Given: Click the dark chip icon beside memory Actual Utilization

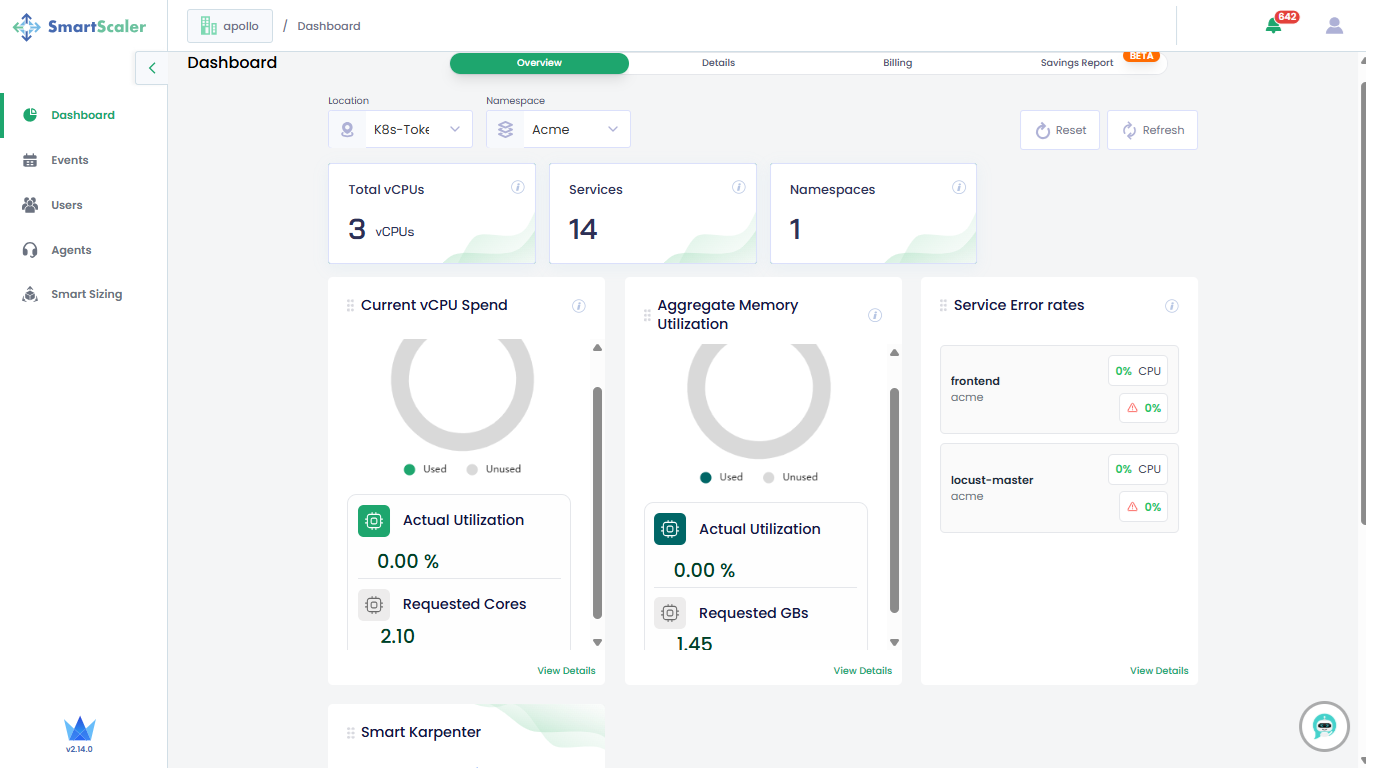Looking at the screenshot, I should [x=670, y=529].
